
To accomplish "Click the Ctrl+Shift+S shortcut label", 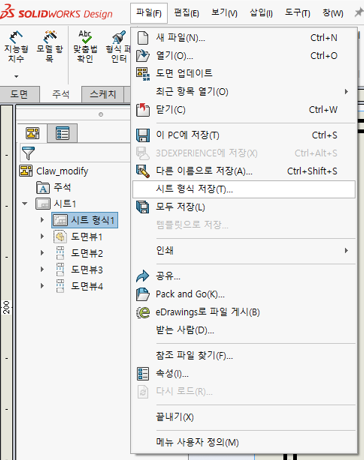I will [x=312, y=171].
